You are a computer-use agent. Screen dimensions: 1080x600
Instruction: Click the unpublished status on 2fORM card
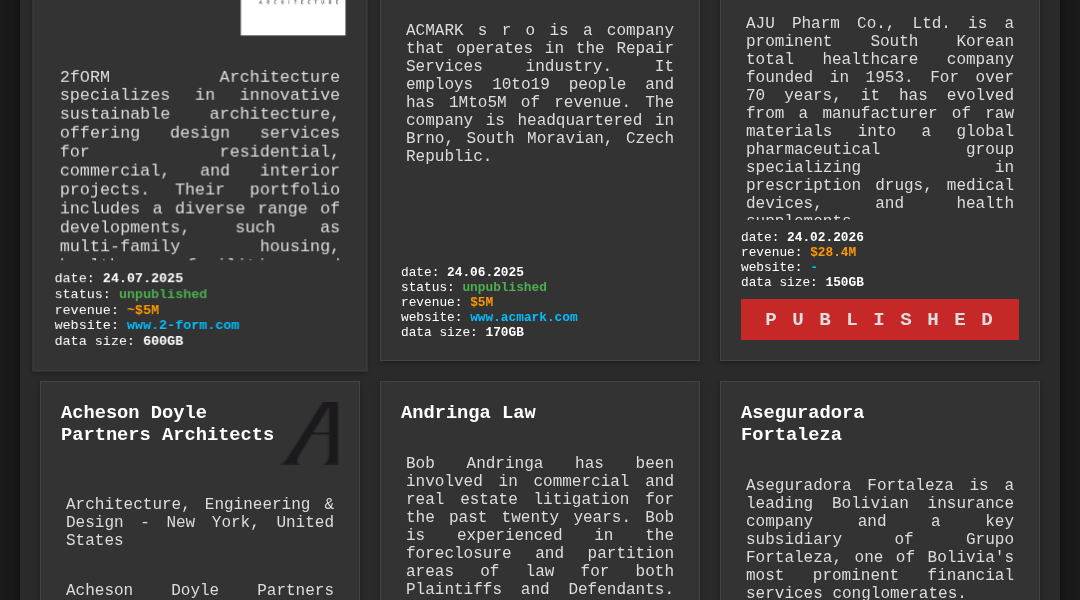[x=163, y=294]
